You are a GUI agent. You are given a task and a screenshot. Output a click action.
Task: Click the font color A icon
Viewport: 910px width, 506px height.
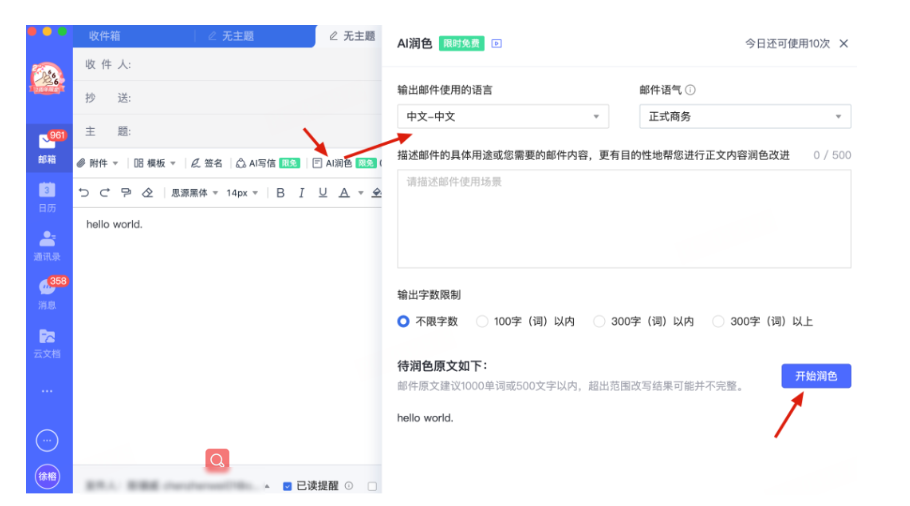pyautogui.click(x=344, y=193)
